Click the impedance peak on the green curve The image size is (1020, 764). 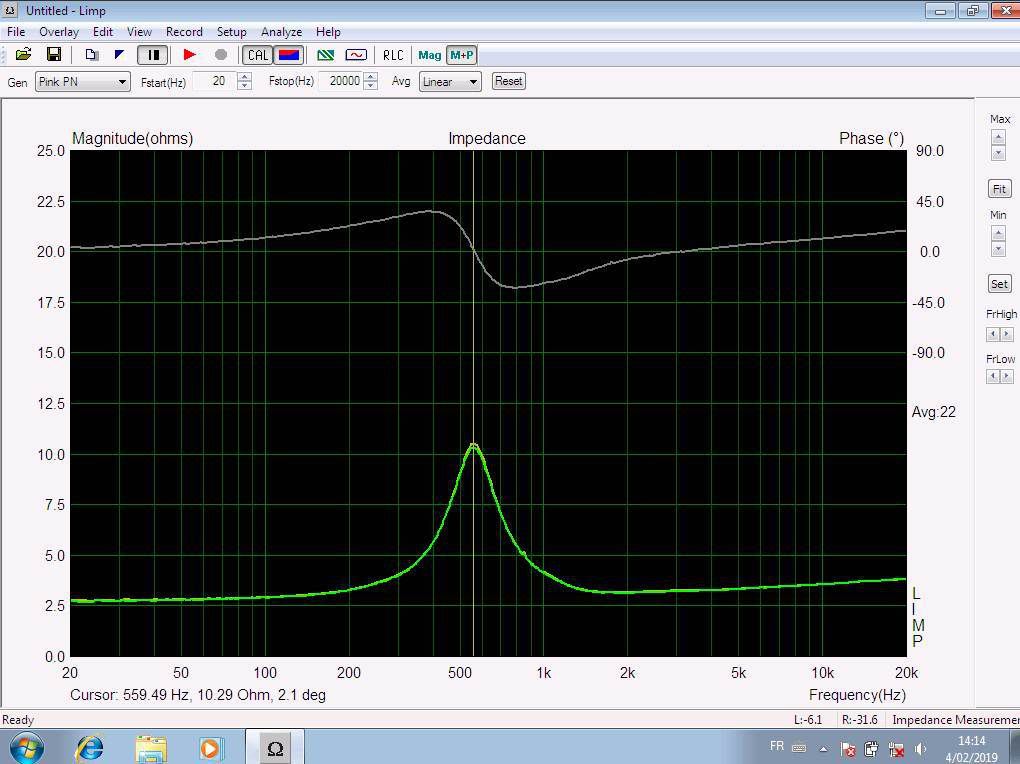pyautogui.click(x=474, y=445)
